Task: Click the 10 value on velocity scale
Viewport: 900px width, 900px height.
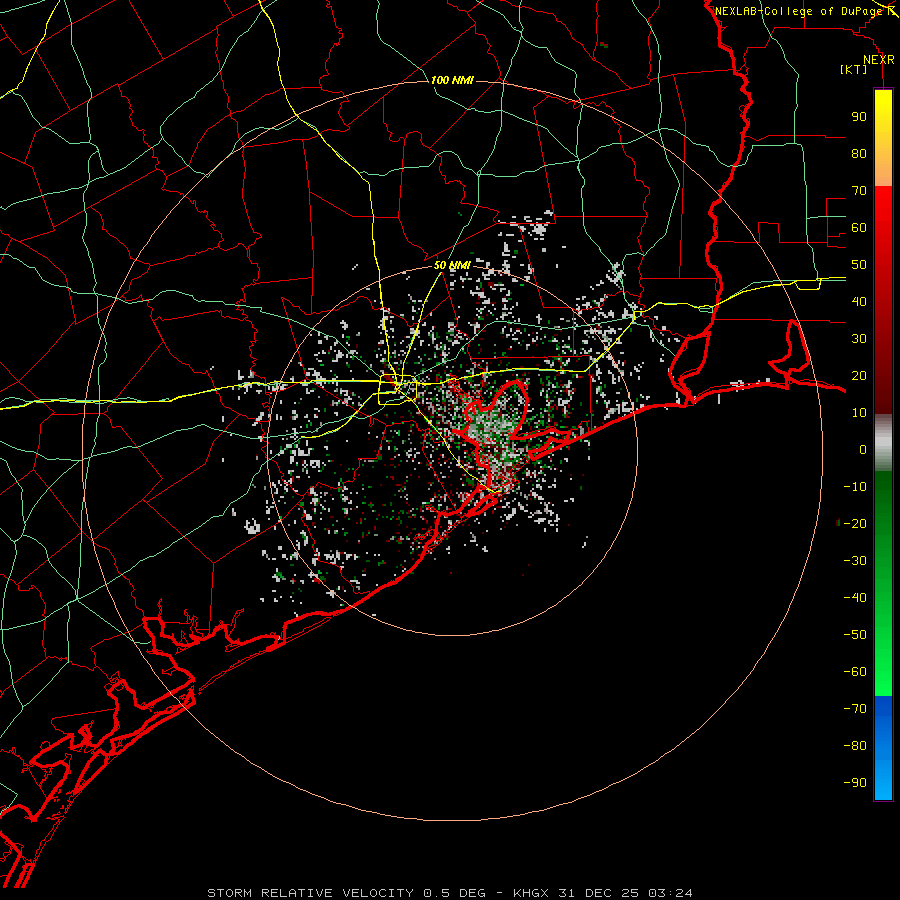Action: 859,413
